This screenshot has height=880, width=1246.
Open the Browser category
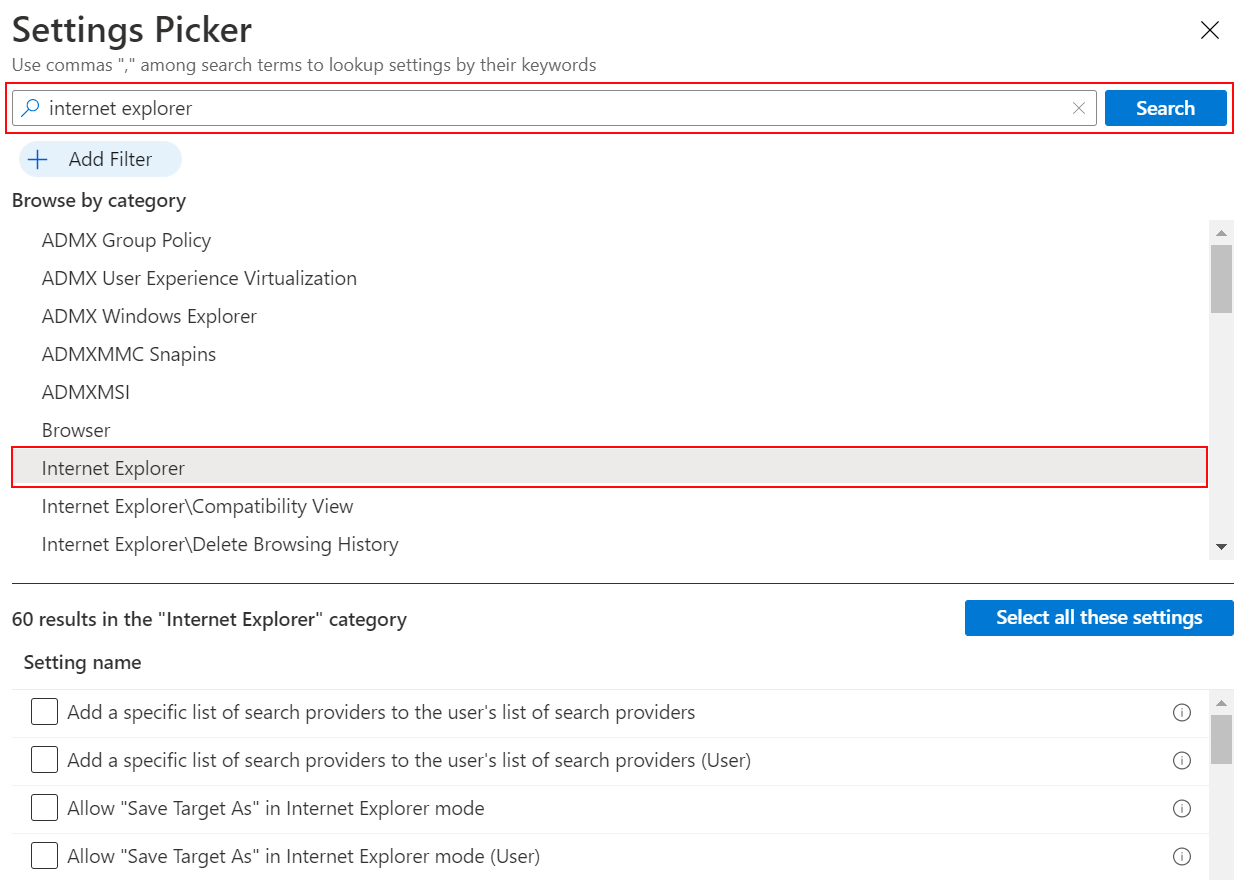tap(76, 430)
